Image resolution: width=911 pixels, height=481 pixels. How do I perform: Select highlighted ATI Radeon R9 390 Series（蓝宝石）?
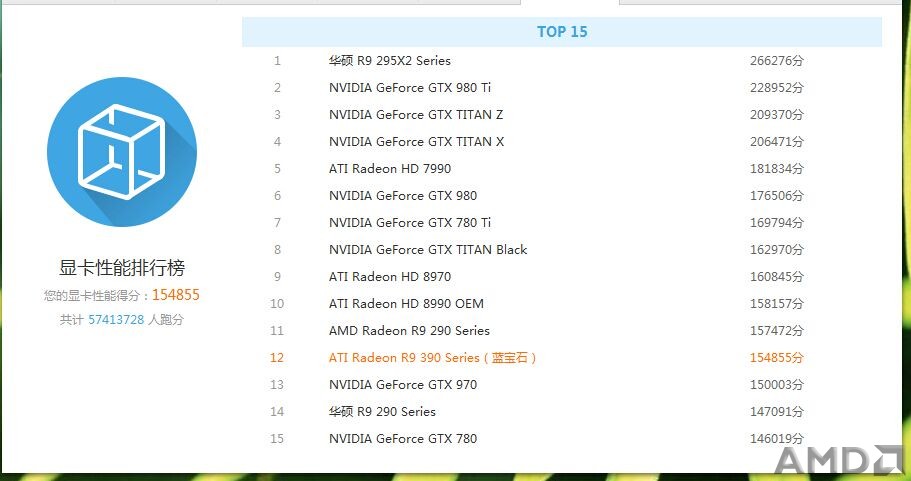click(562, 358)
